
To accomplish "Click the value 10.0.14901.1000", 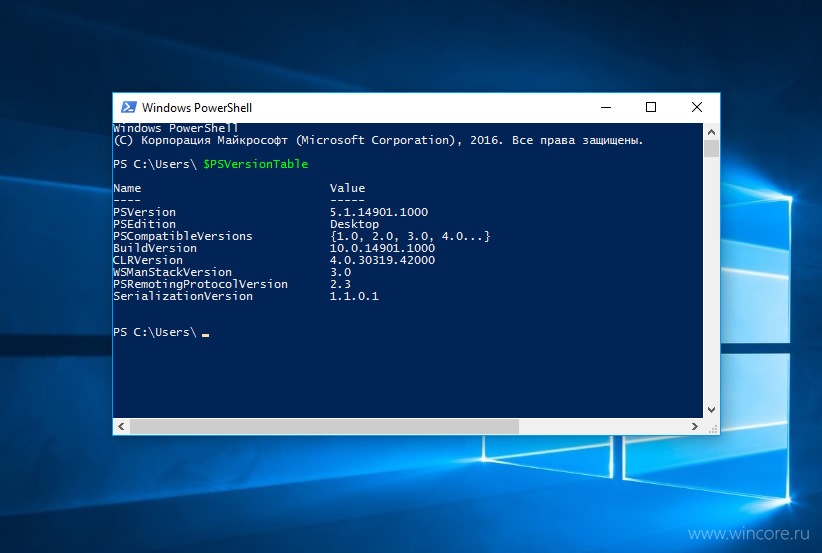I will pyautogui.click(x=382, y=248).
